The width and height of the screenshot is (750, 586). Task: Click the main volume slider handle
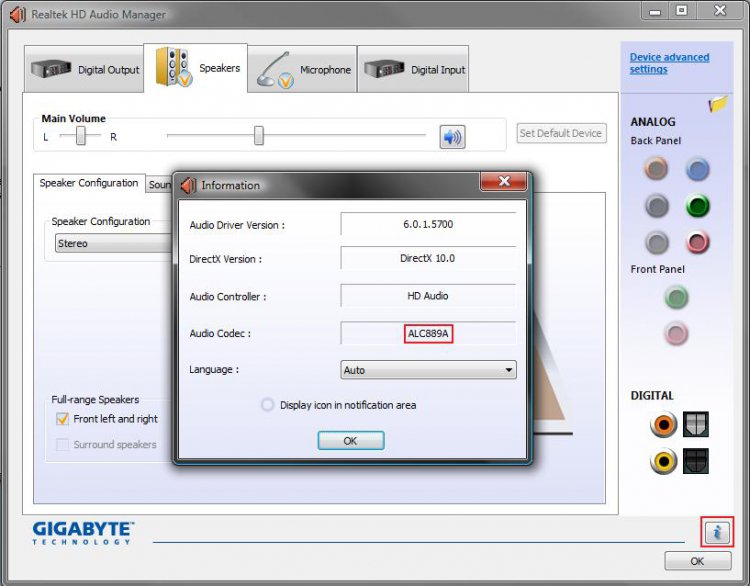(x=259, y=135)
